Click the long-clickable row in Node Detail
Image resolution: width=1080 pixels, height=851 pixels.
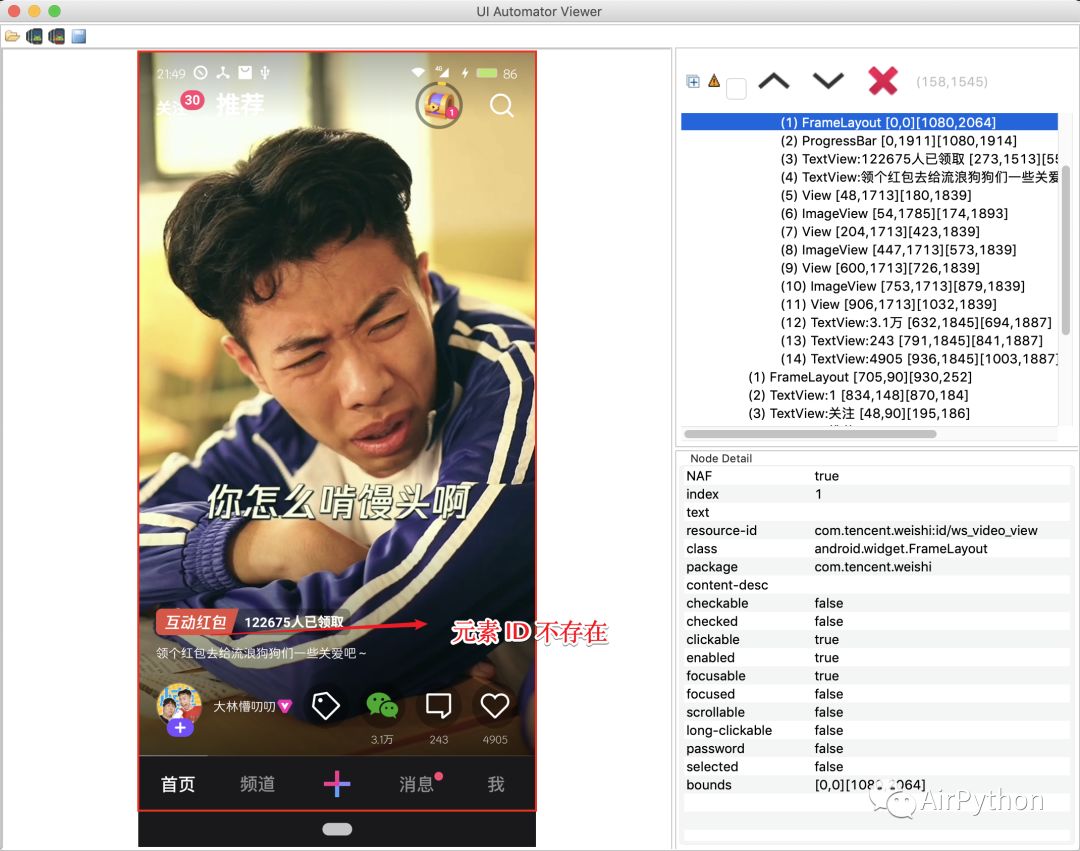click(x=878, y=731)
